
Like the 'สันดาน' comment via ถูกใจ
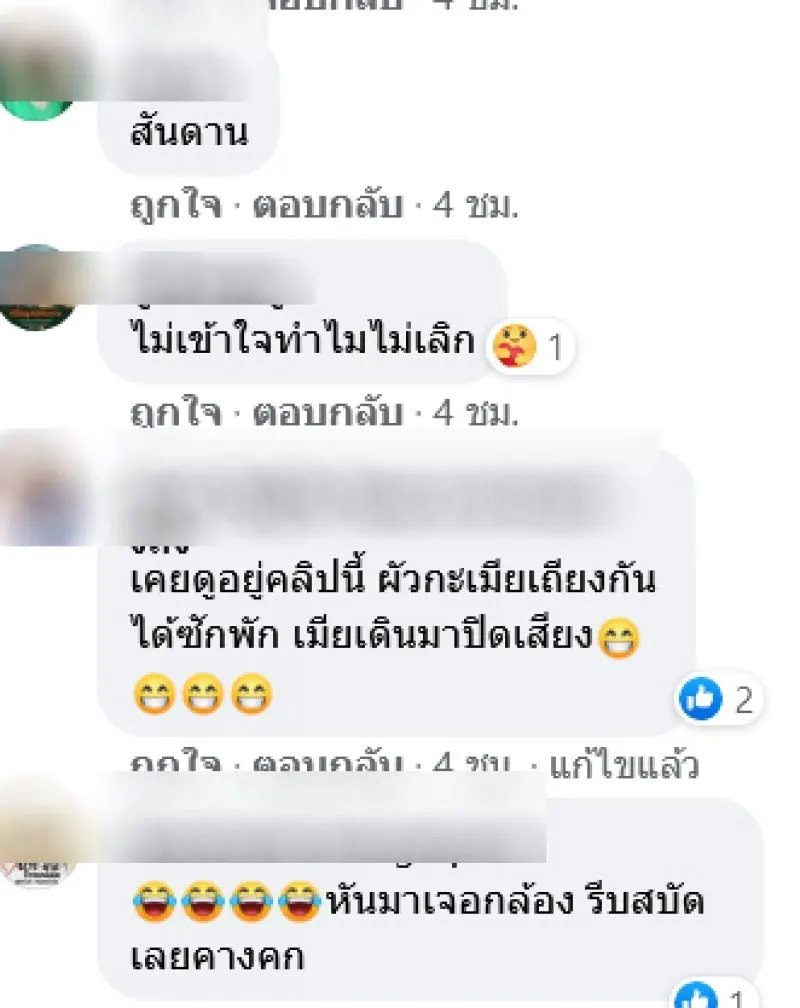[x=176, y=206]
